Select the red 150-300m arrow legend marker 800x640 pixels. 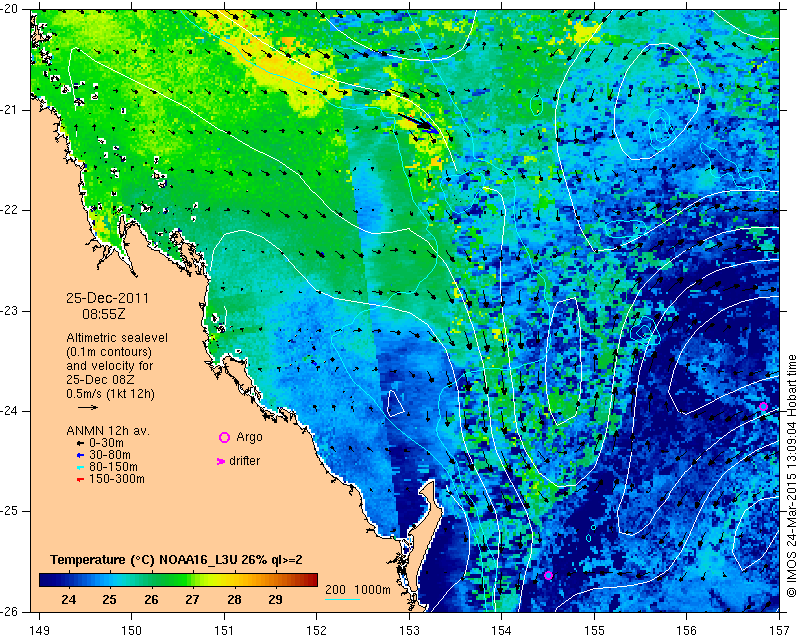tap(81, 479)
